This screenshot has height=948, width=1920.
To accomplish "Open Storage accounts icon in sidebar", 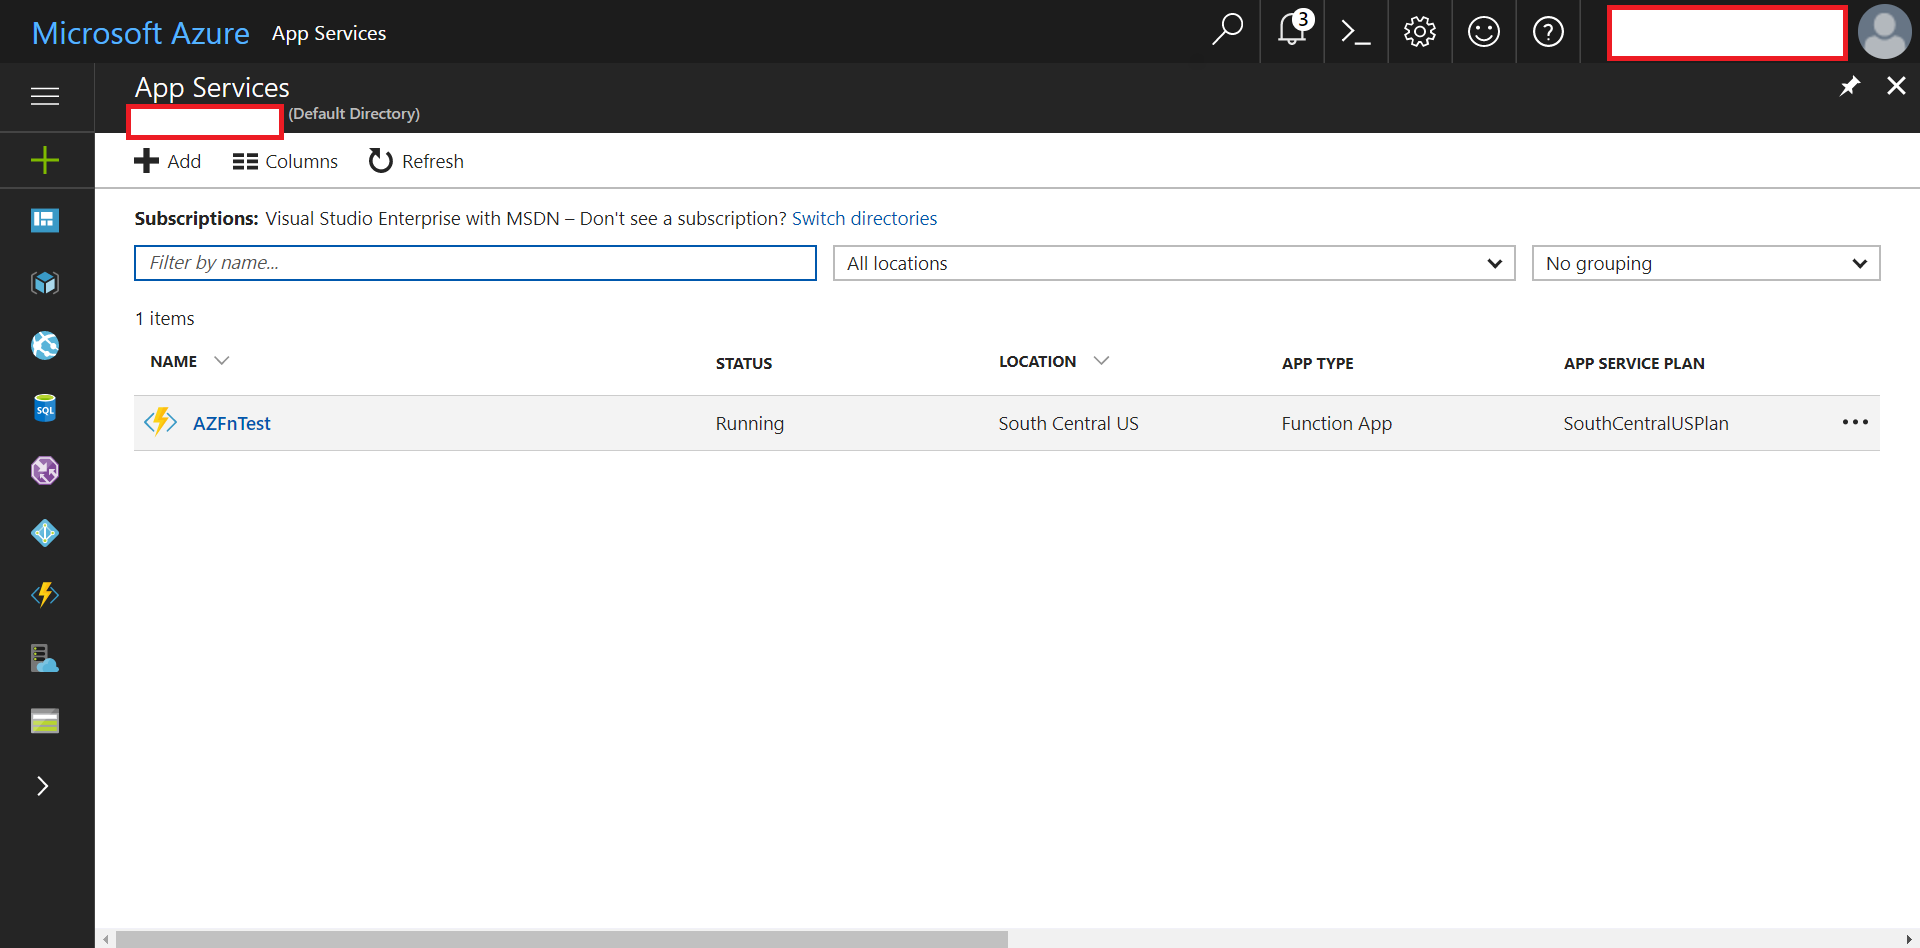I will click(45, 721).
